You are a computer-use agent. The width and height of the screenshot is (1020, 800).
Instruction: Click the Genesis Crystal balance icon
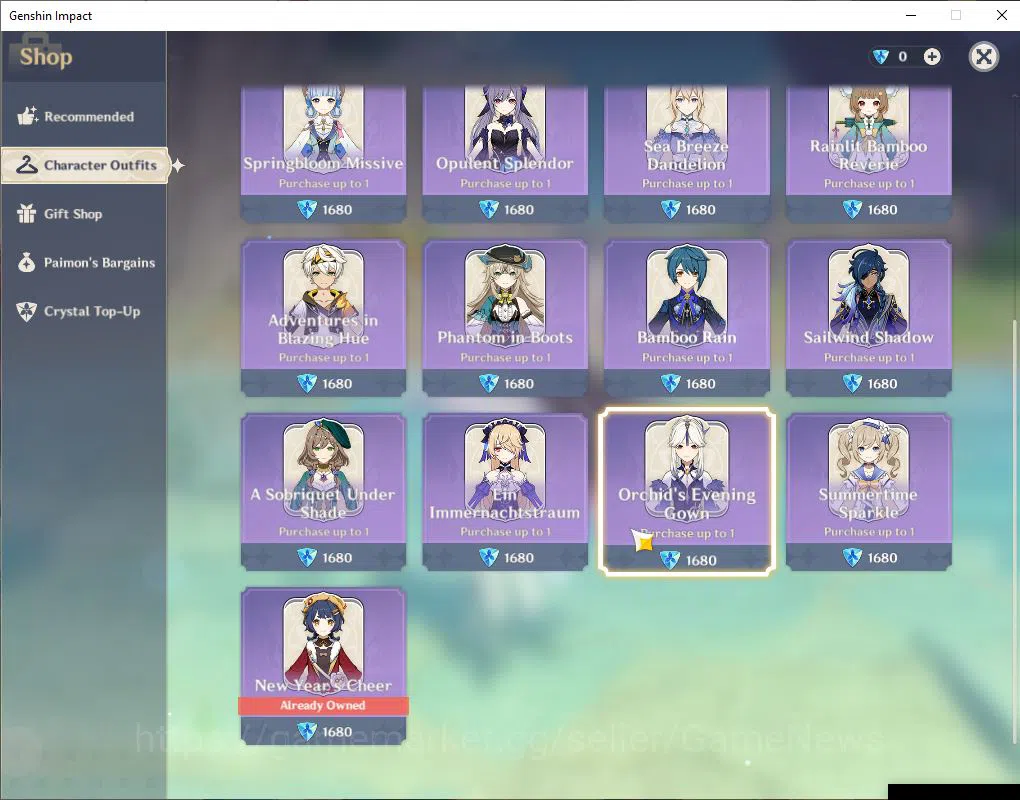(x=881, y=57)
